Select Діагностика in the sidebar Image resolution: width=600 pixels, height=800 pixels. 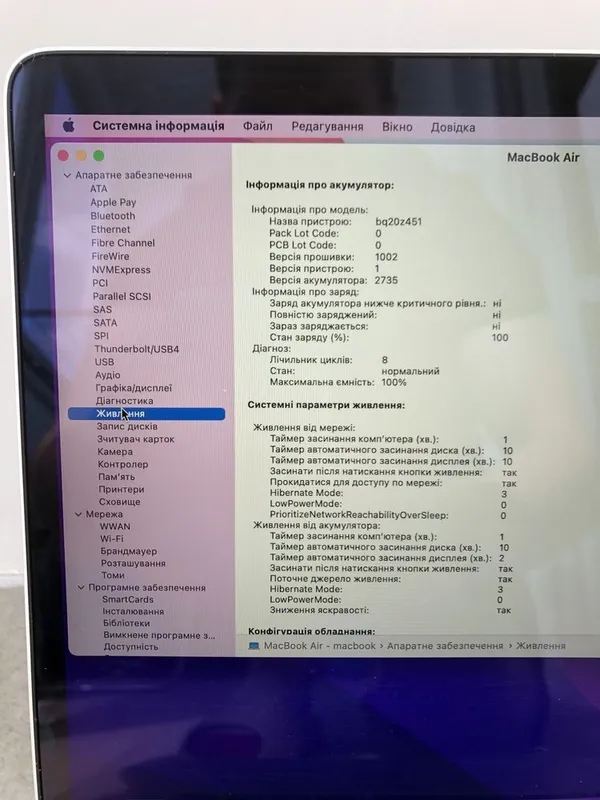124,401
